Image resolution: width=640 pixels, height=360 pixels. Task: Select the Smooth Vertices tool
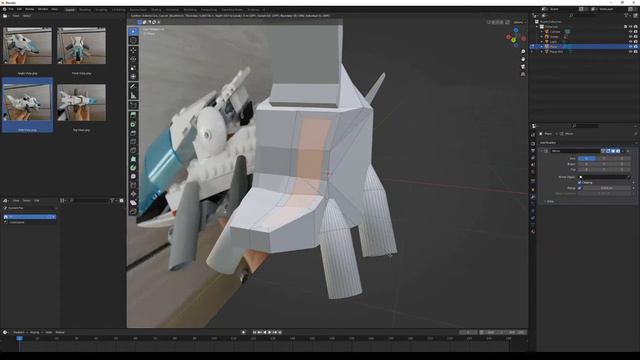pyautogui.click(x=133, y=176)
